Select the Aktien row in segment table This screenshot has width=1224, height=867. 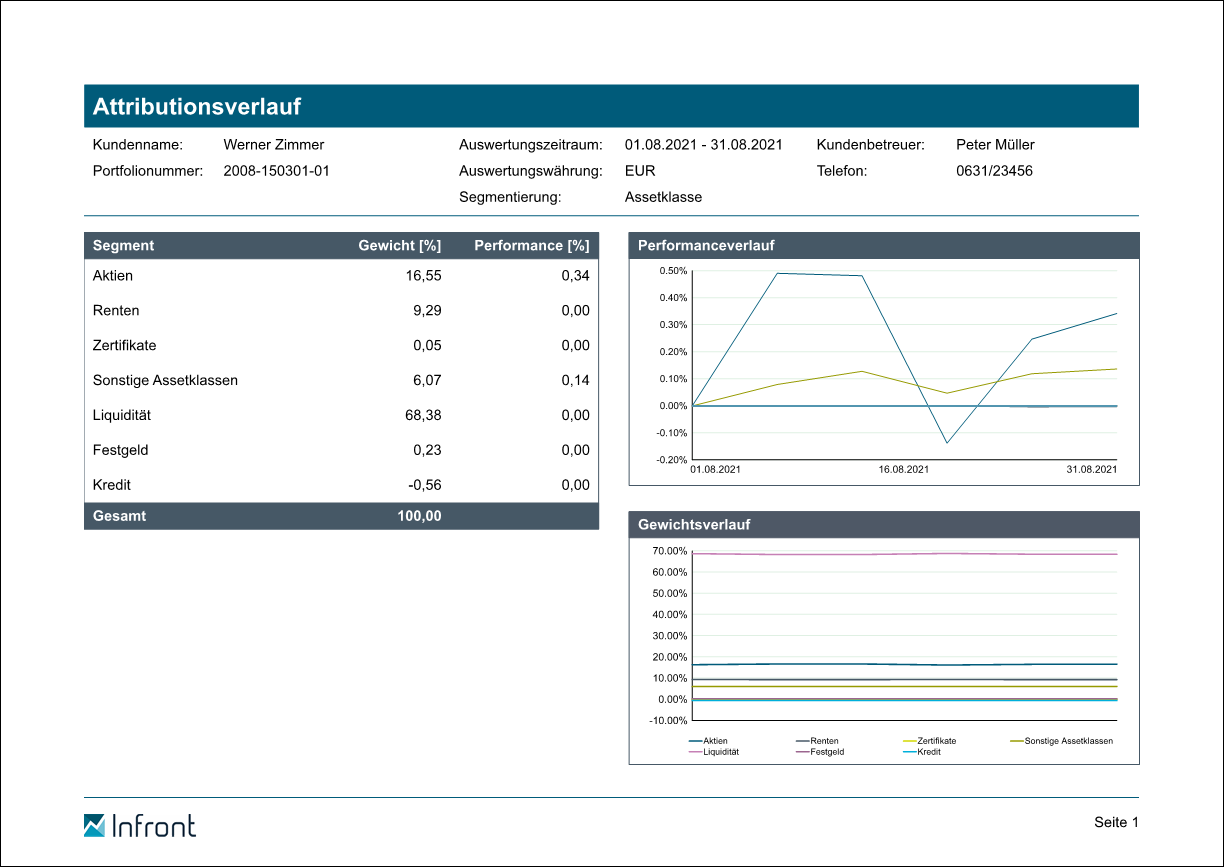tap(341, 276)
